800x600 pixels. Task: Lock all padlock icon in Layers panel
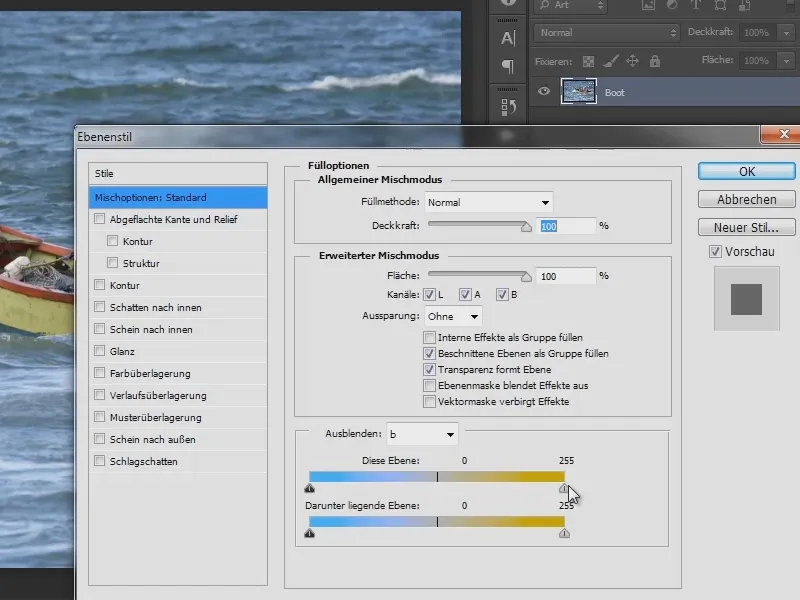[655, 62]
